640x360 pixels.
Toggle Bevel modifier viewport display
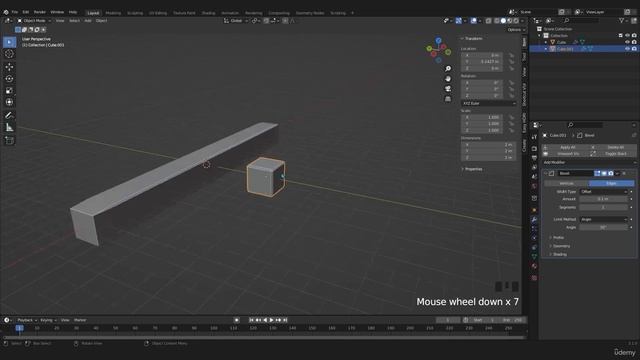click(x=604, y=173)
